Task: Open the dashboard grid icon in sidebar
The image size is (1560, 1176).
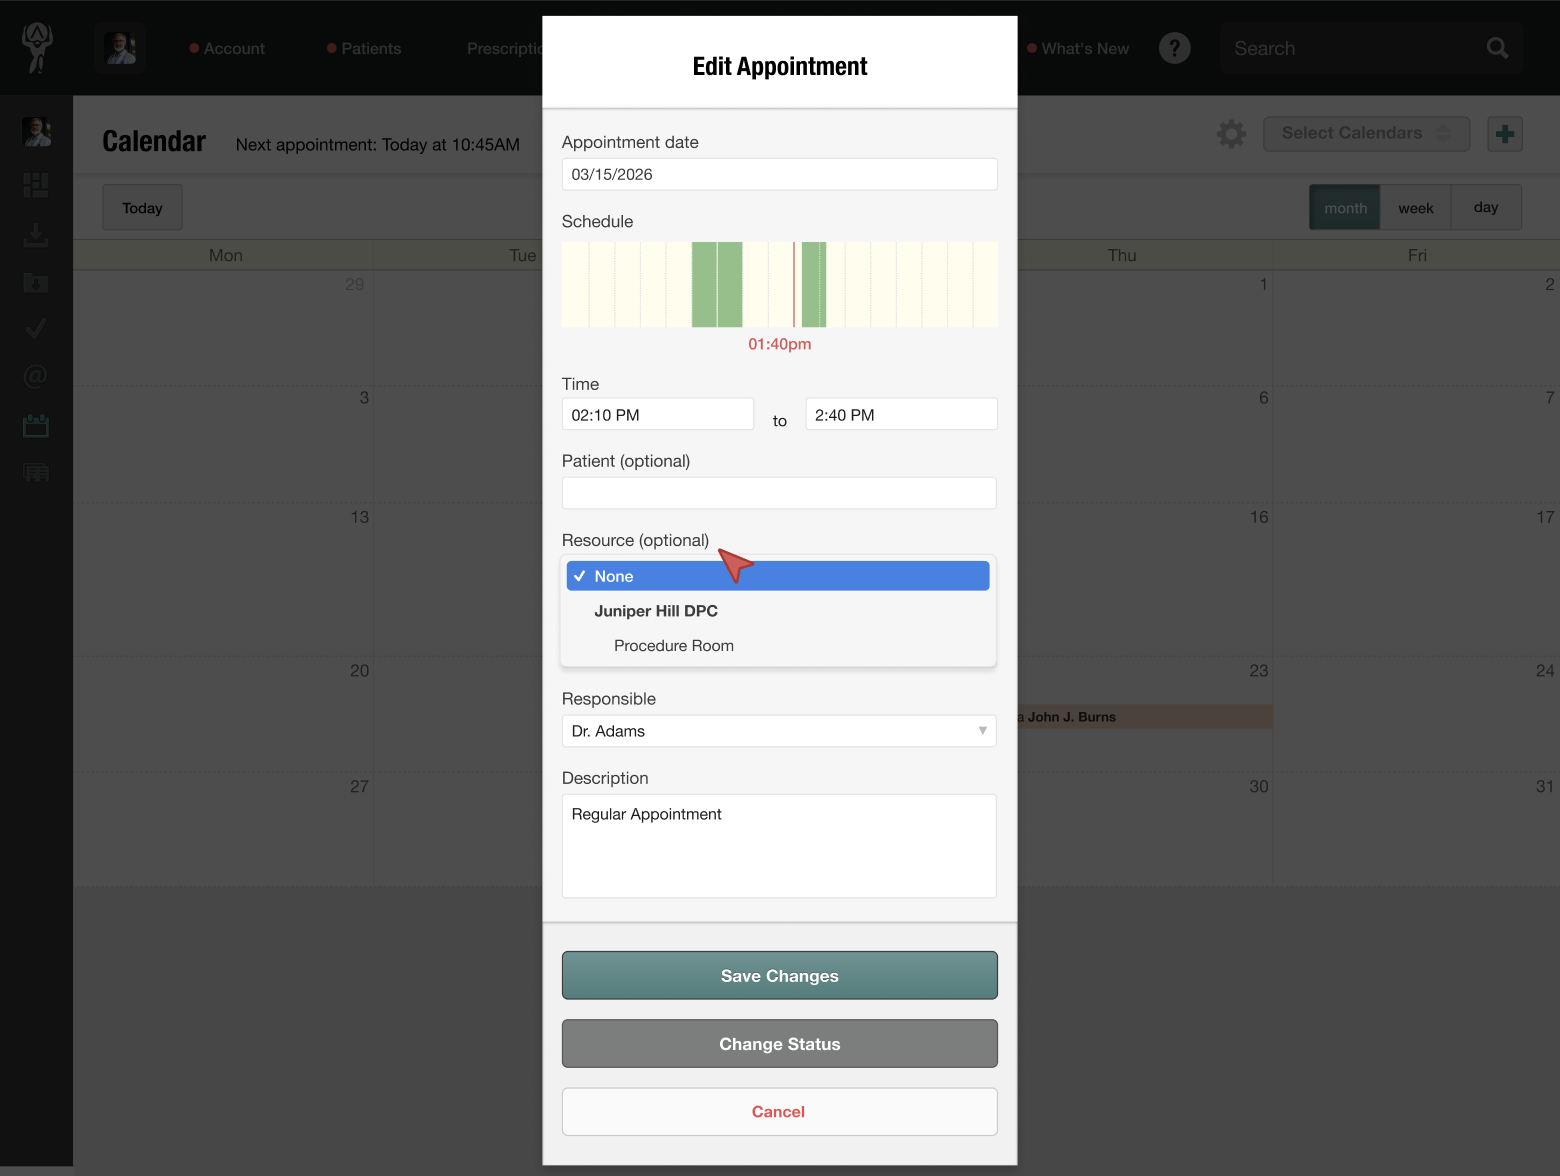Action: [36, 185]
